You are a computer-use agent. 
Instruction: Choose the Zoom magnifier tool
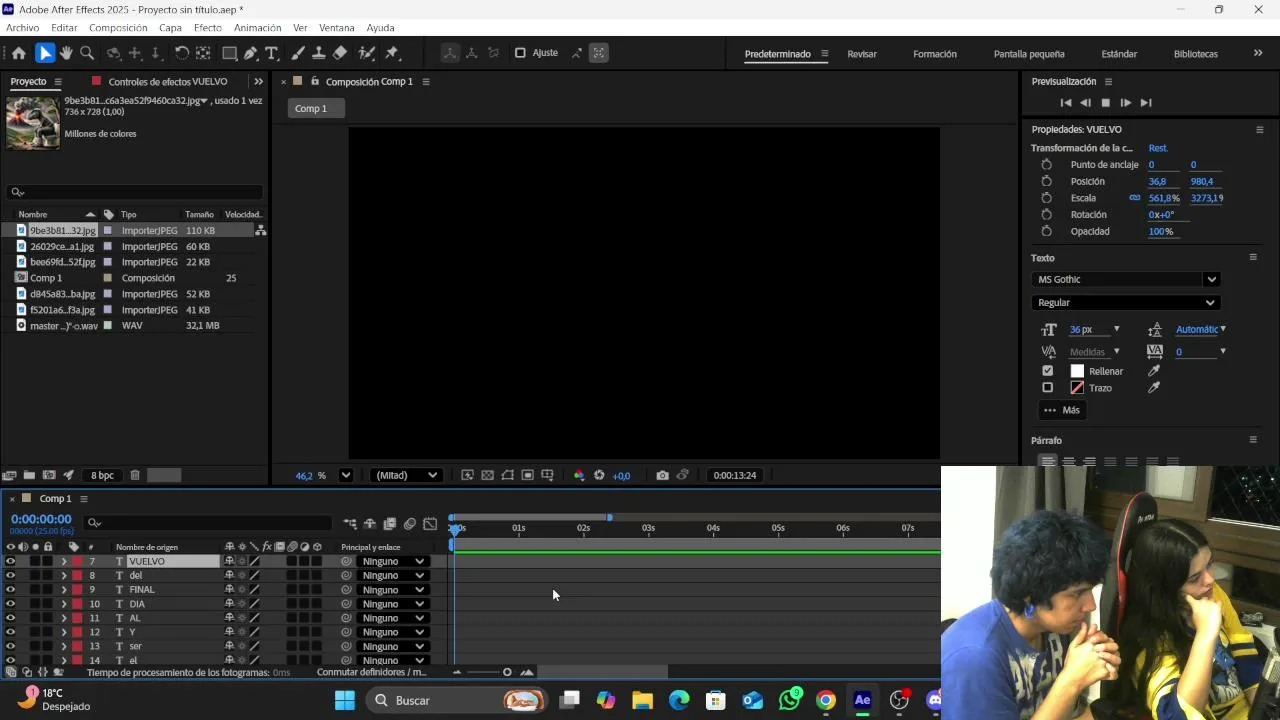(x=87, y=53)
